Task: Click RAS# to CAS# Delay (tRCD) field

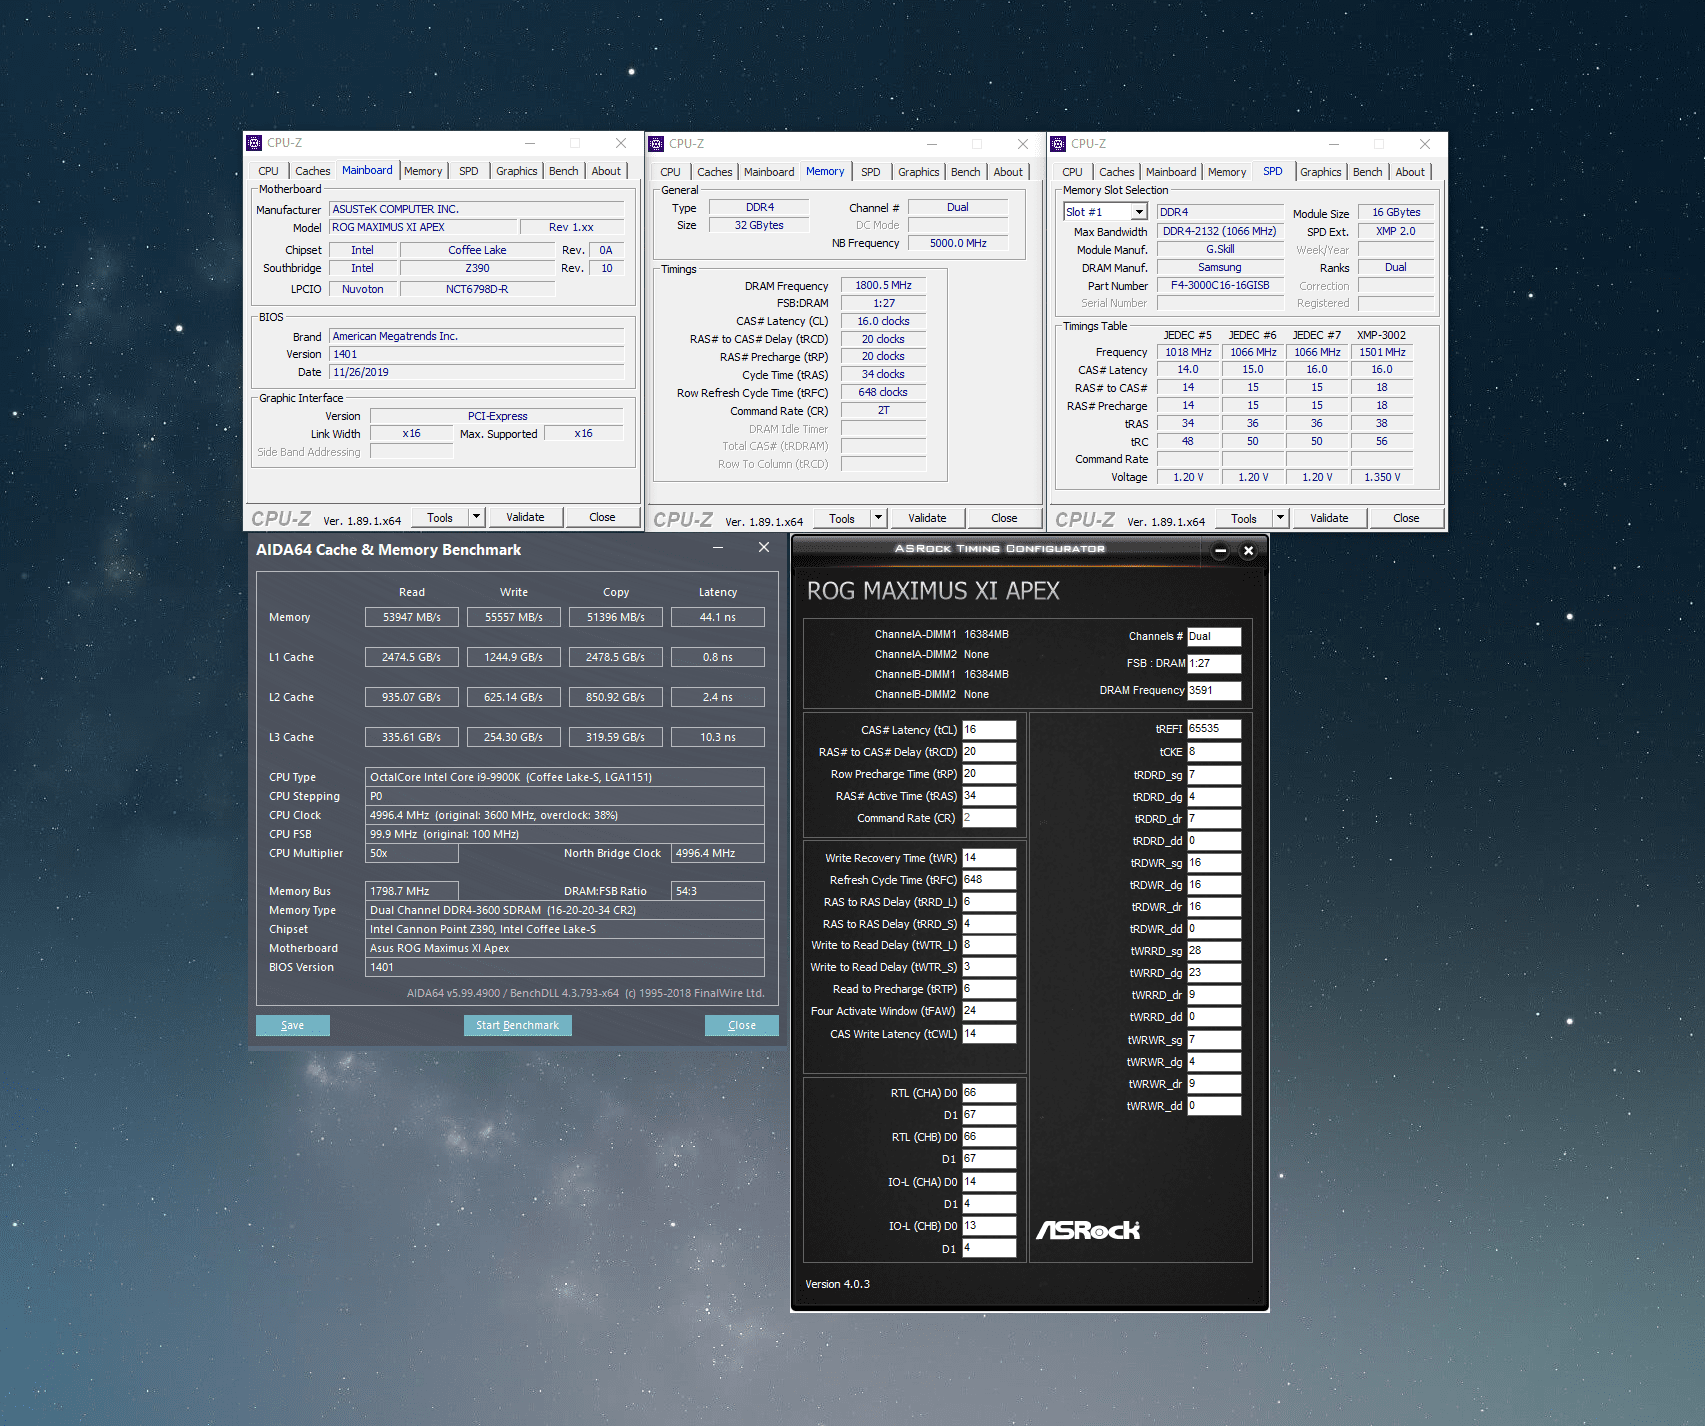Action: [989, 752]
